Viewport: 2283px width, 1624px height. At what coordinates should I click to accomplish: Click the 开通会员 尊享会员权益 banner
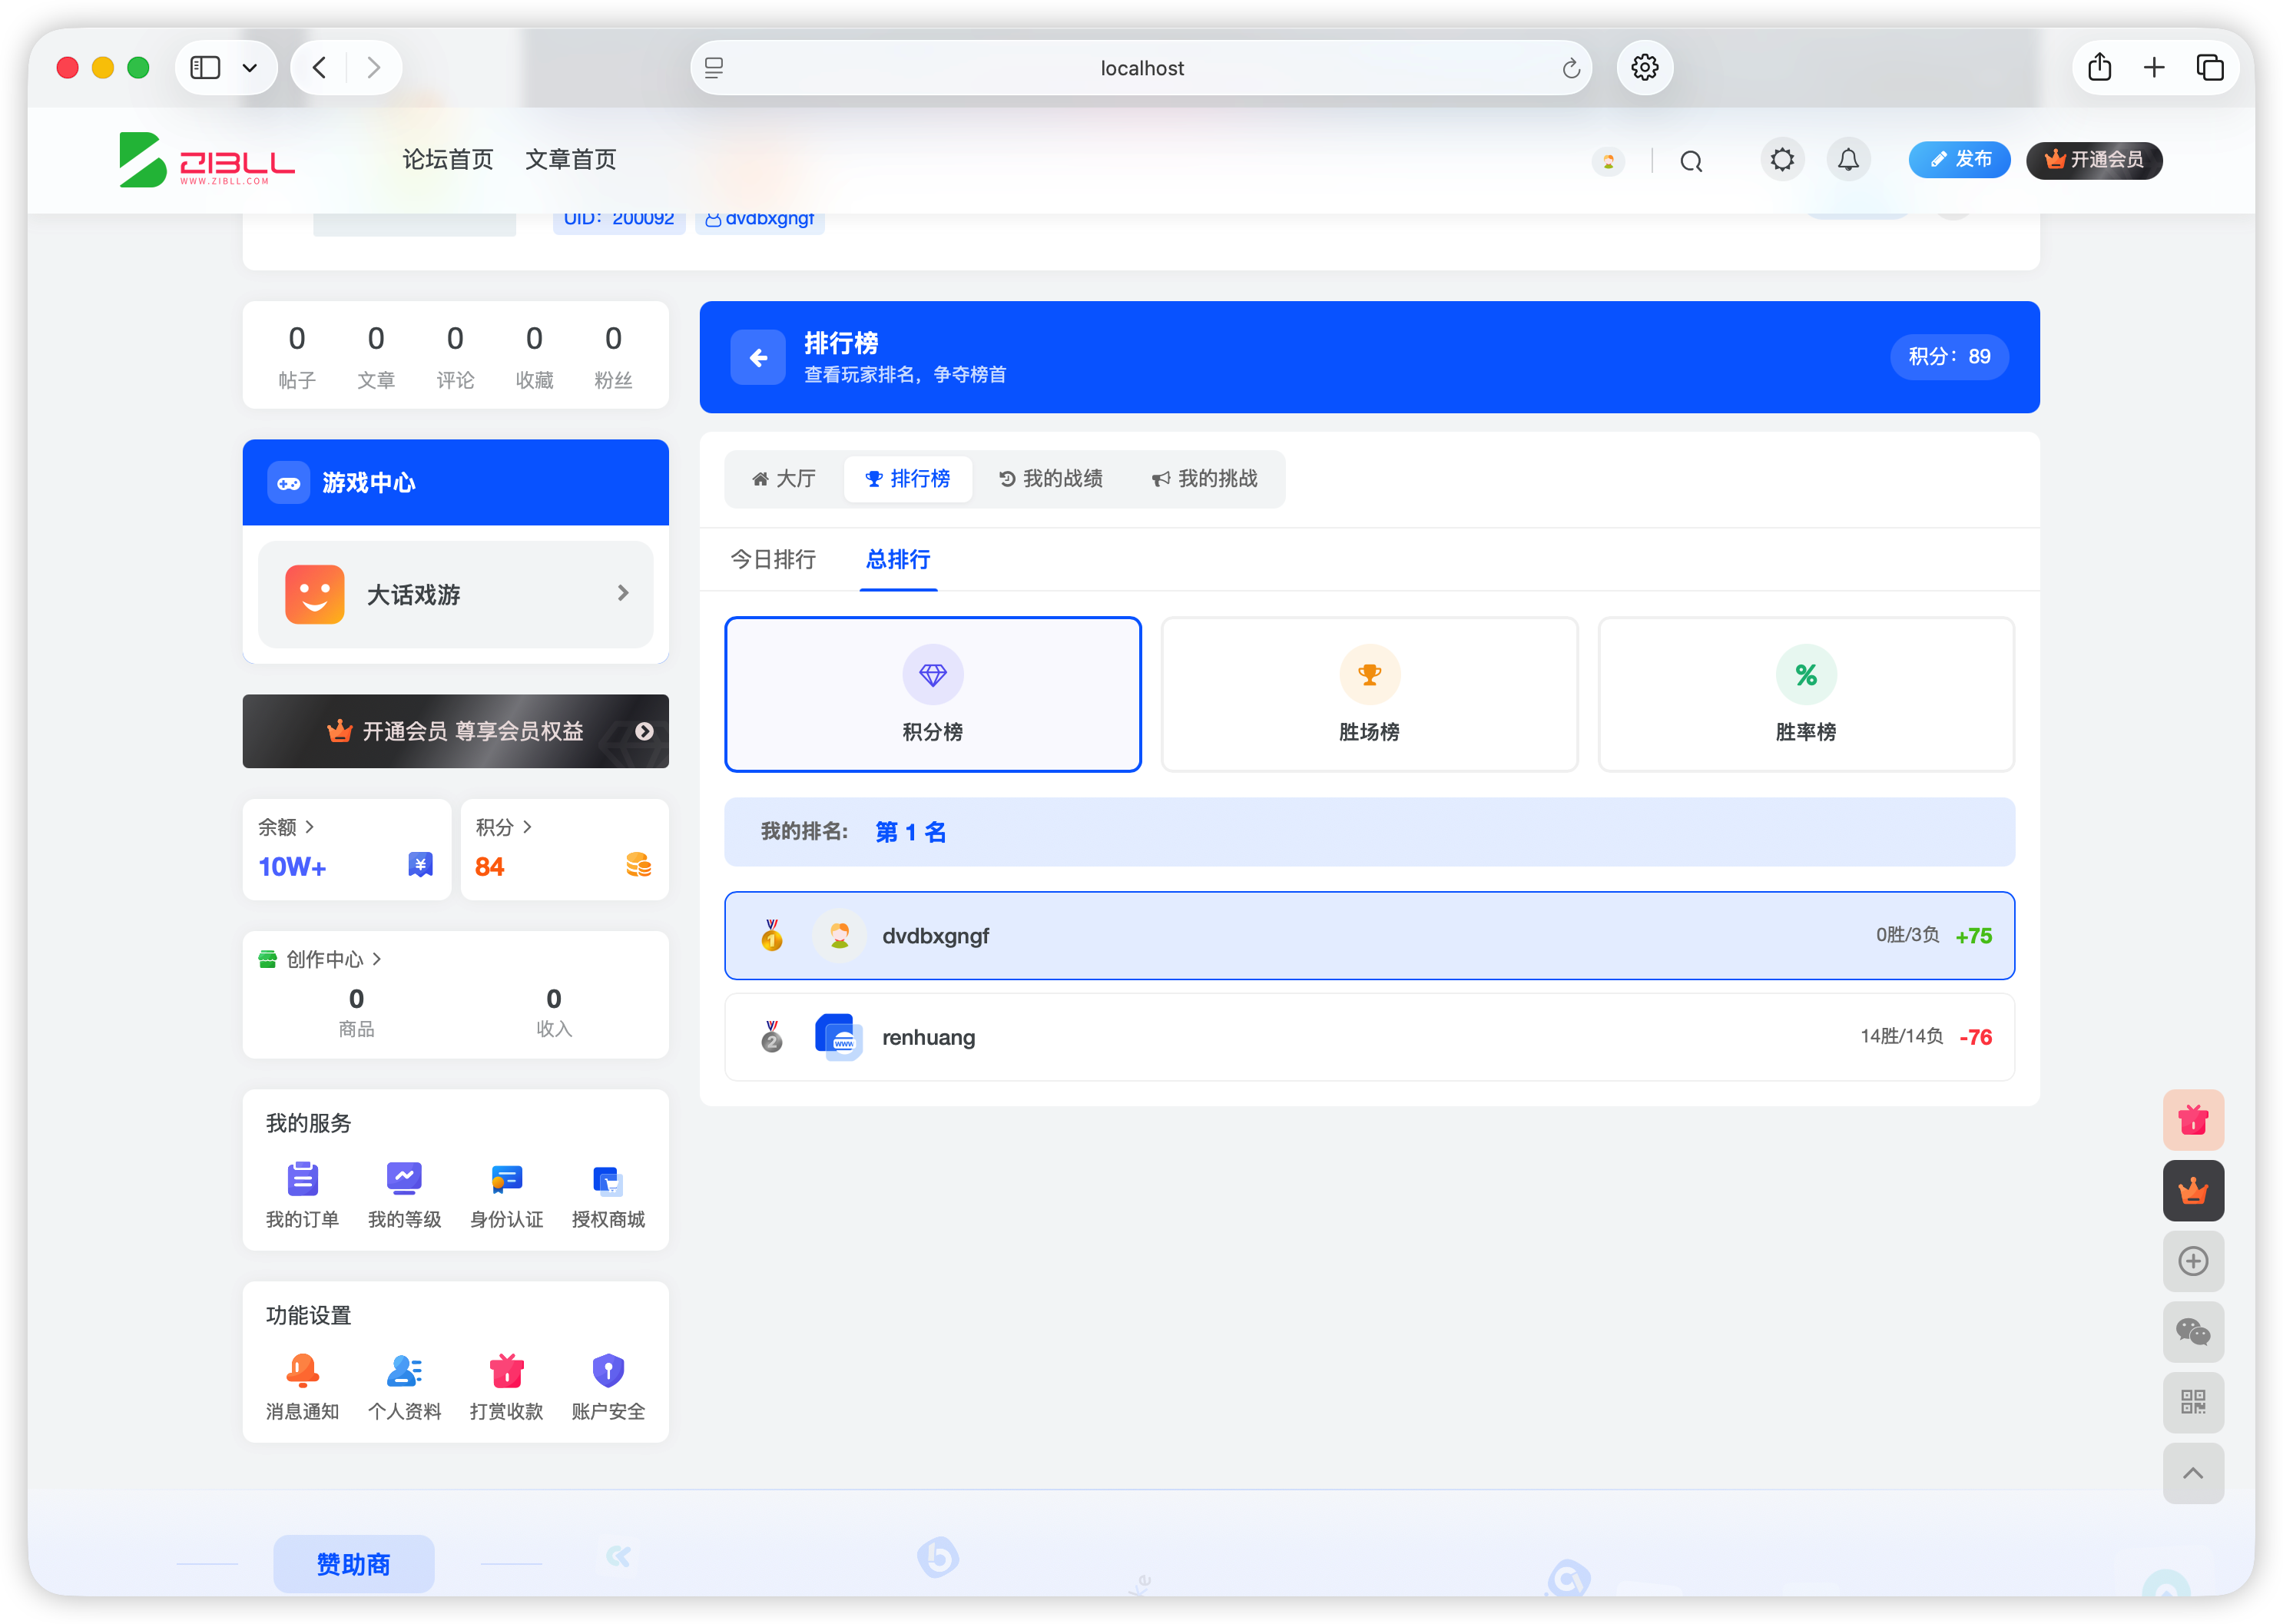[455, 731]
